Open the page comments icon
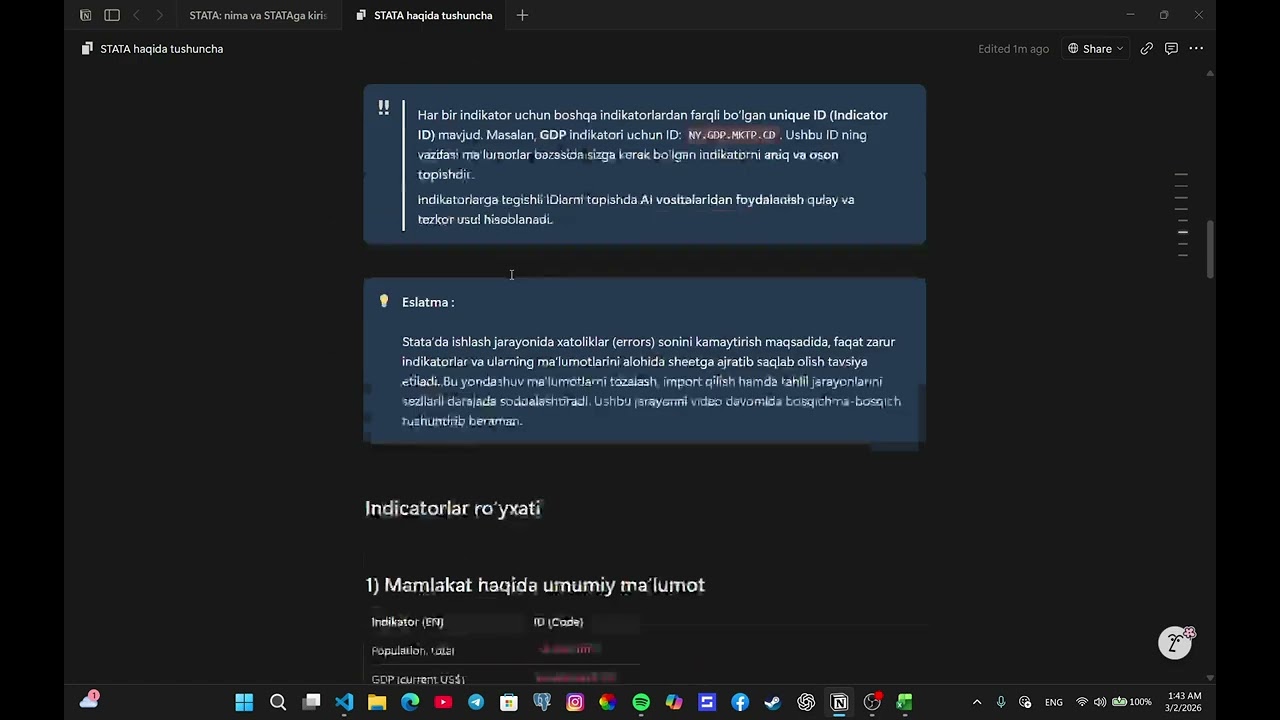Screen dimensions: 1280x720 1171,48
